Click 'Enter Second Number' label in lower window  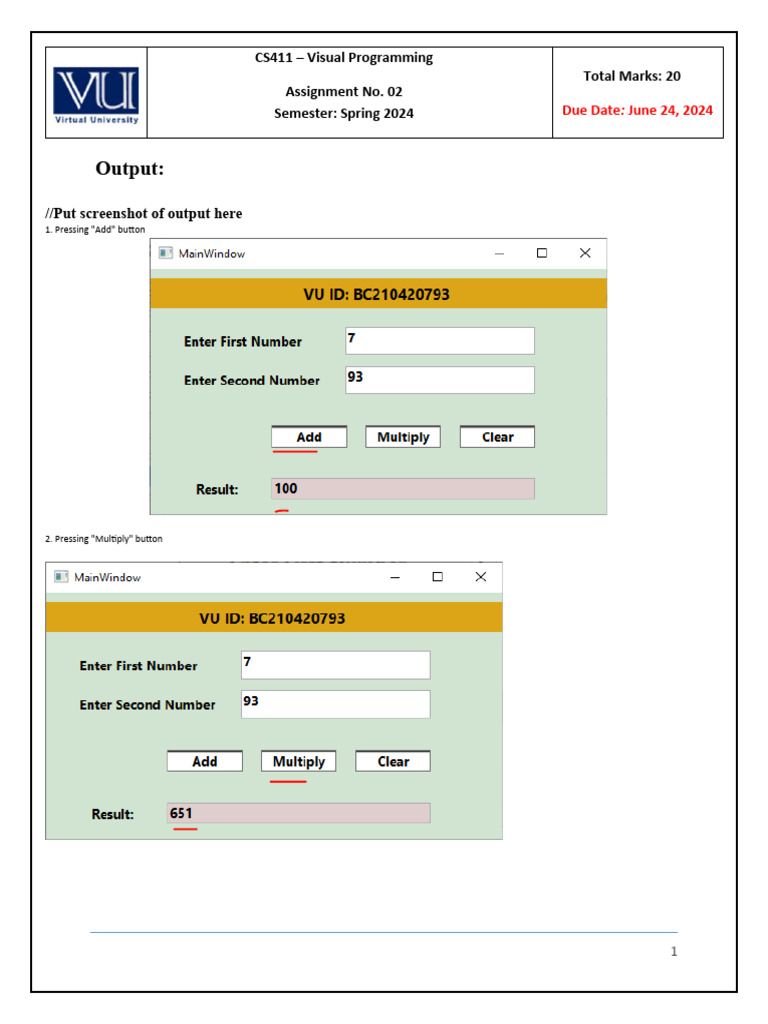point(148,705)
